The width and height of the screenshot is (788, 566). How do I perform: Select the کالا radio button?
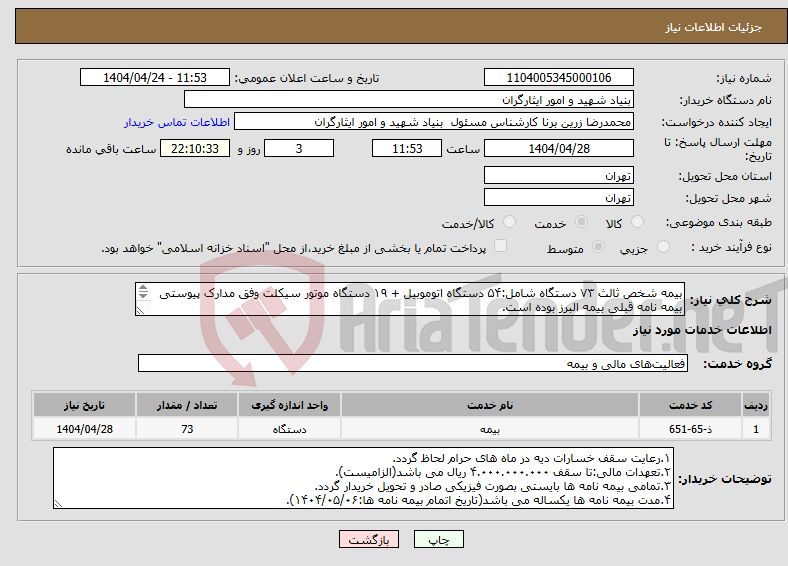pyautogui.click(x=637, y=222)
